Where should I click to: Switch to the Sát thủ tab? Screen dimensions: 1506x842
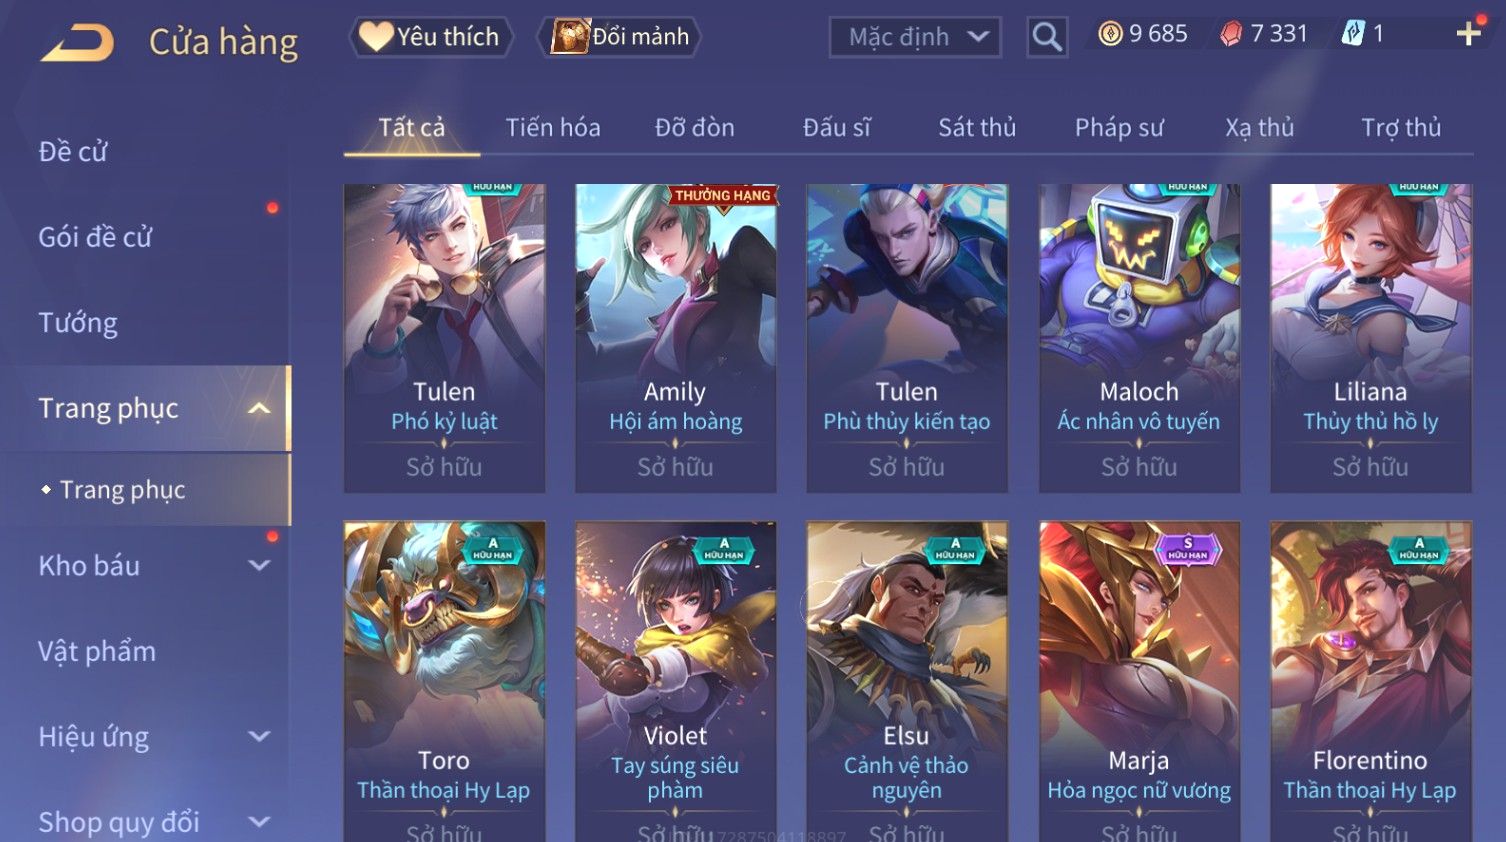[977, 128]
